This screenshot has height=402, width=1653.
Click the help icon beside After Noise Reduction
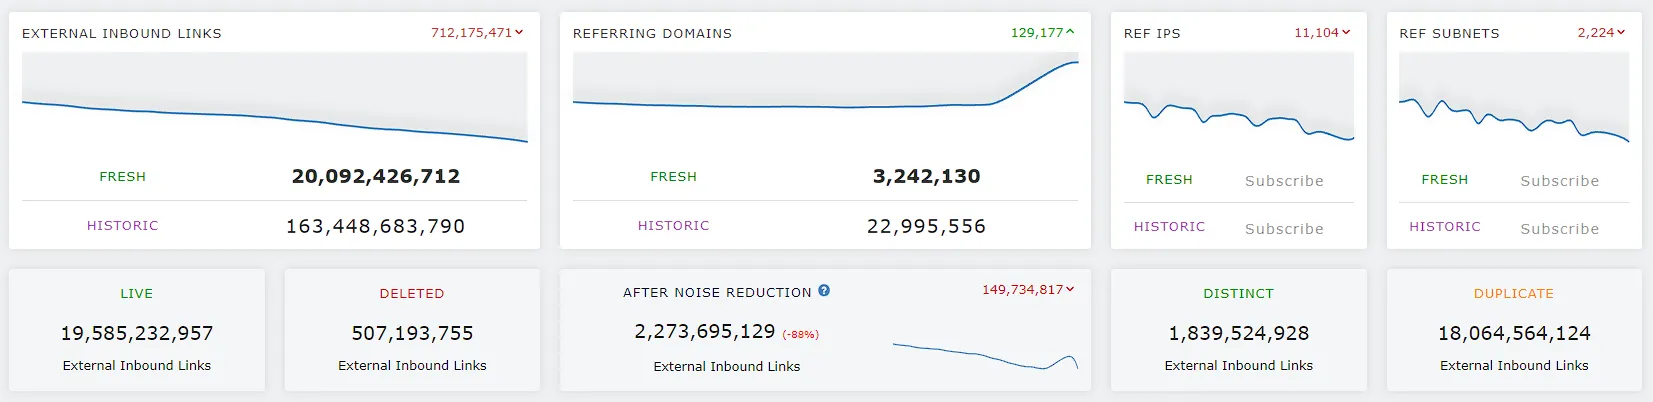[824, 291]
